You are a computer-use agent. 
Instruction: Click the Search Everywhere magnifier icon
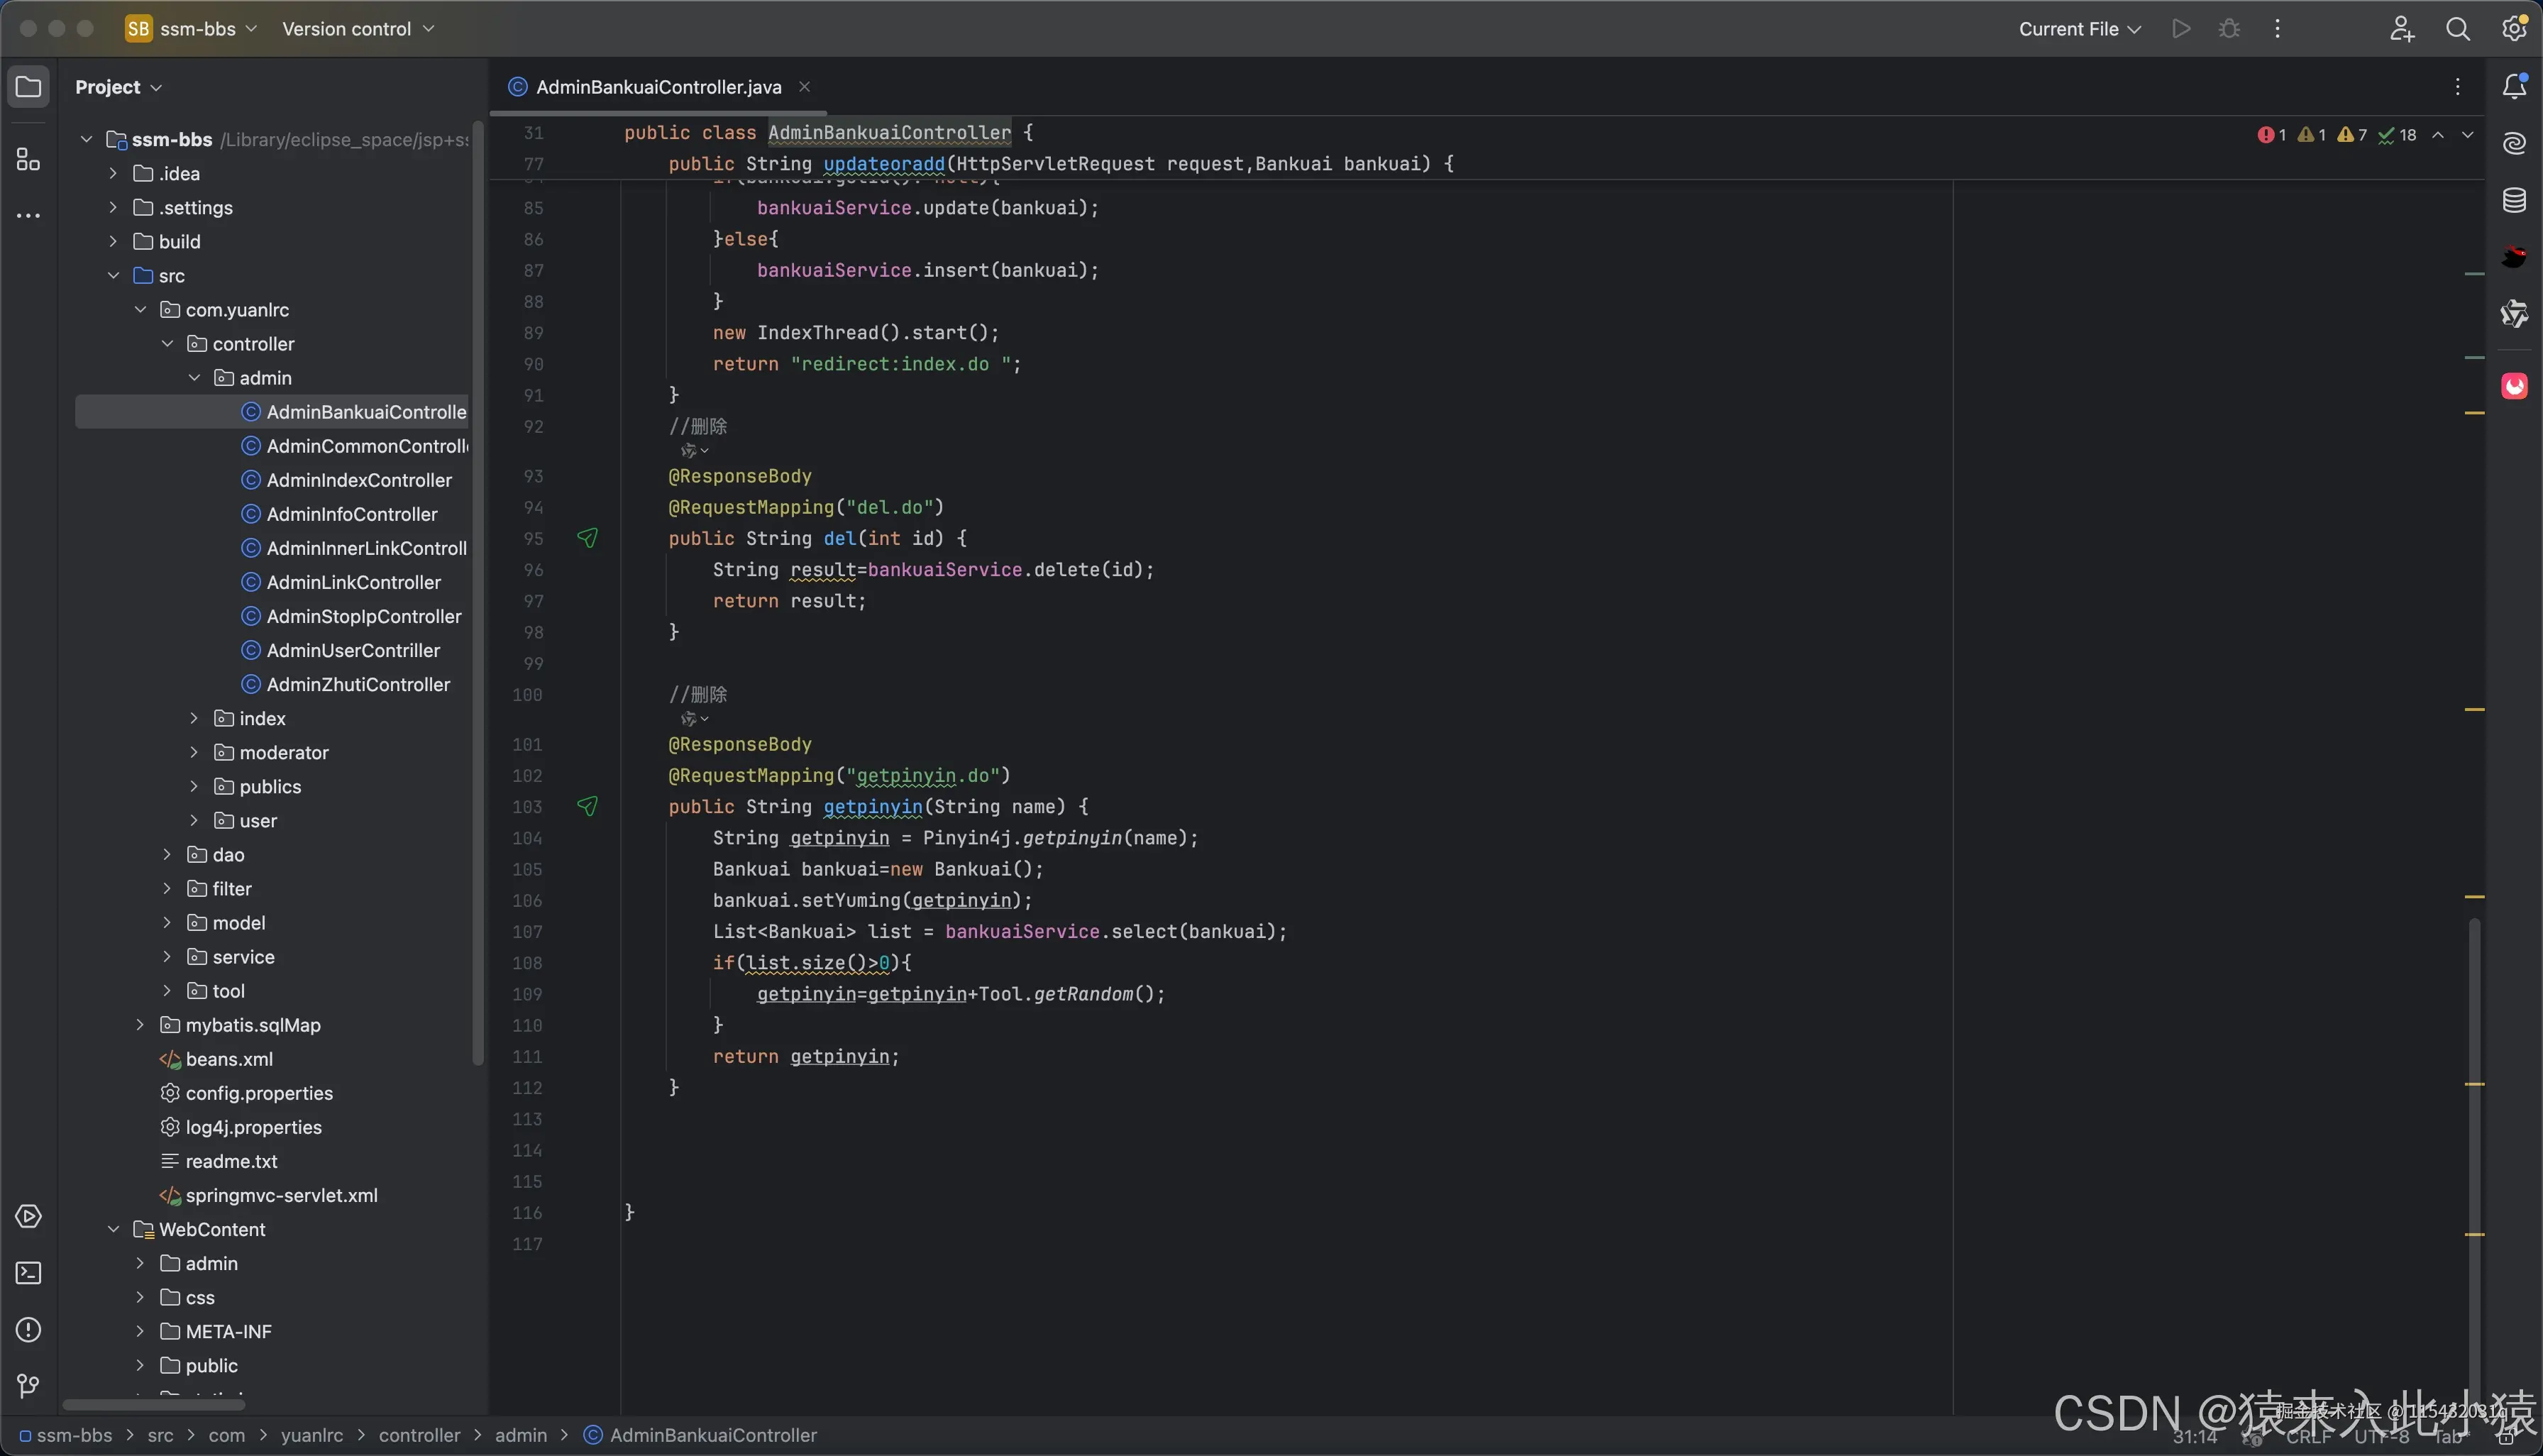2457,29
